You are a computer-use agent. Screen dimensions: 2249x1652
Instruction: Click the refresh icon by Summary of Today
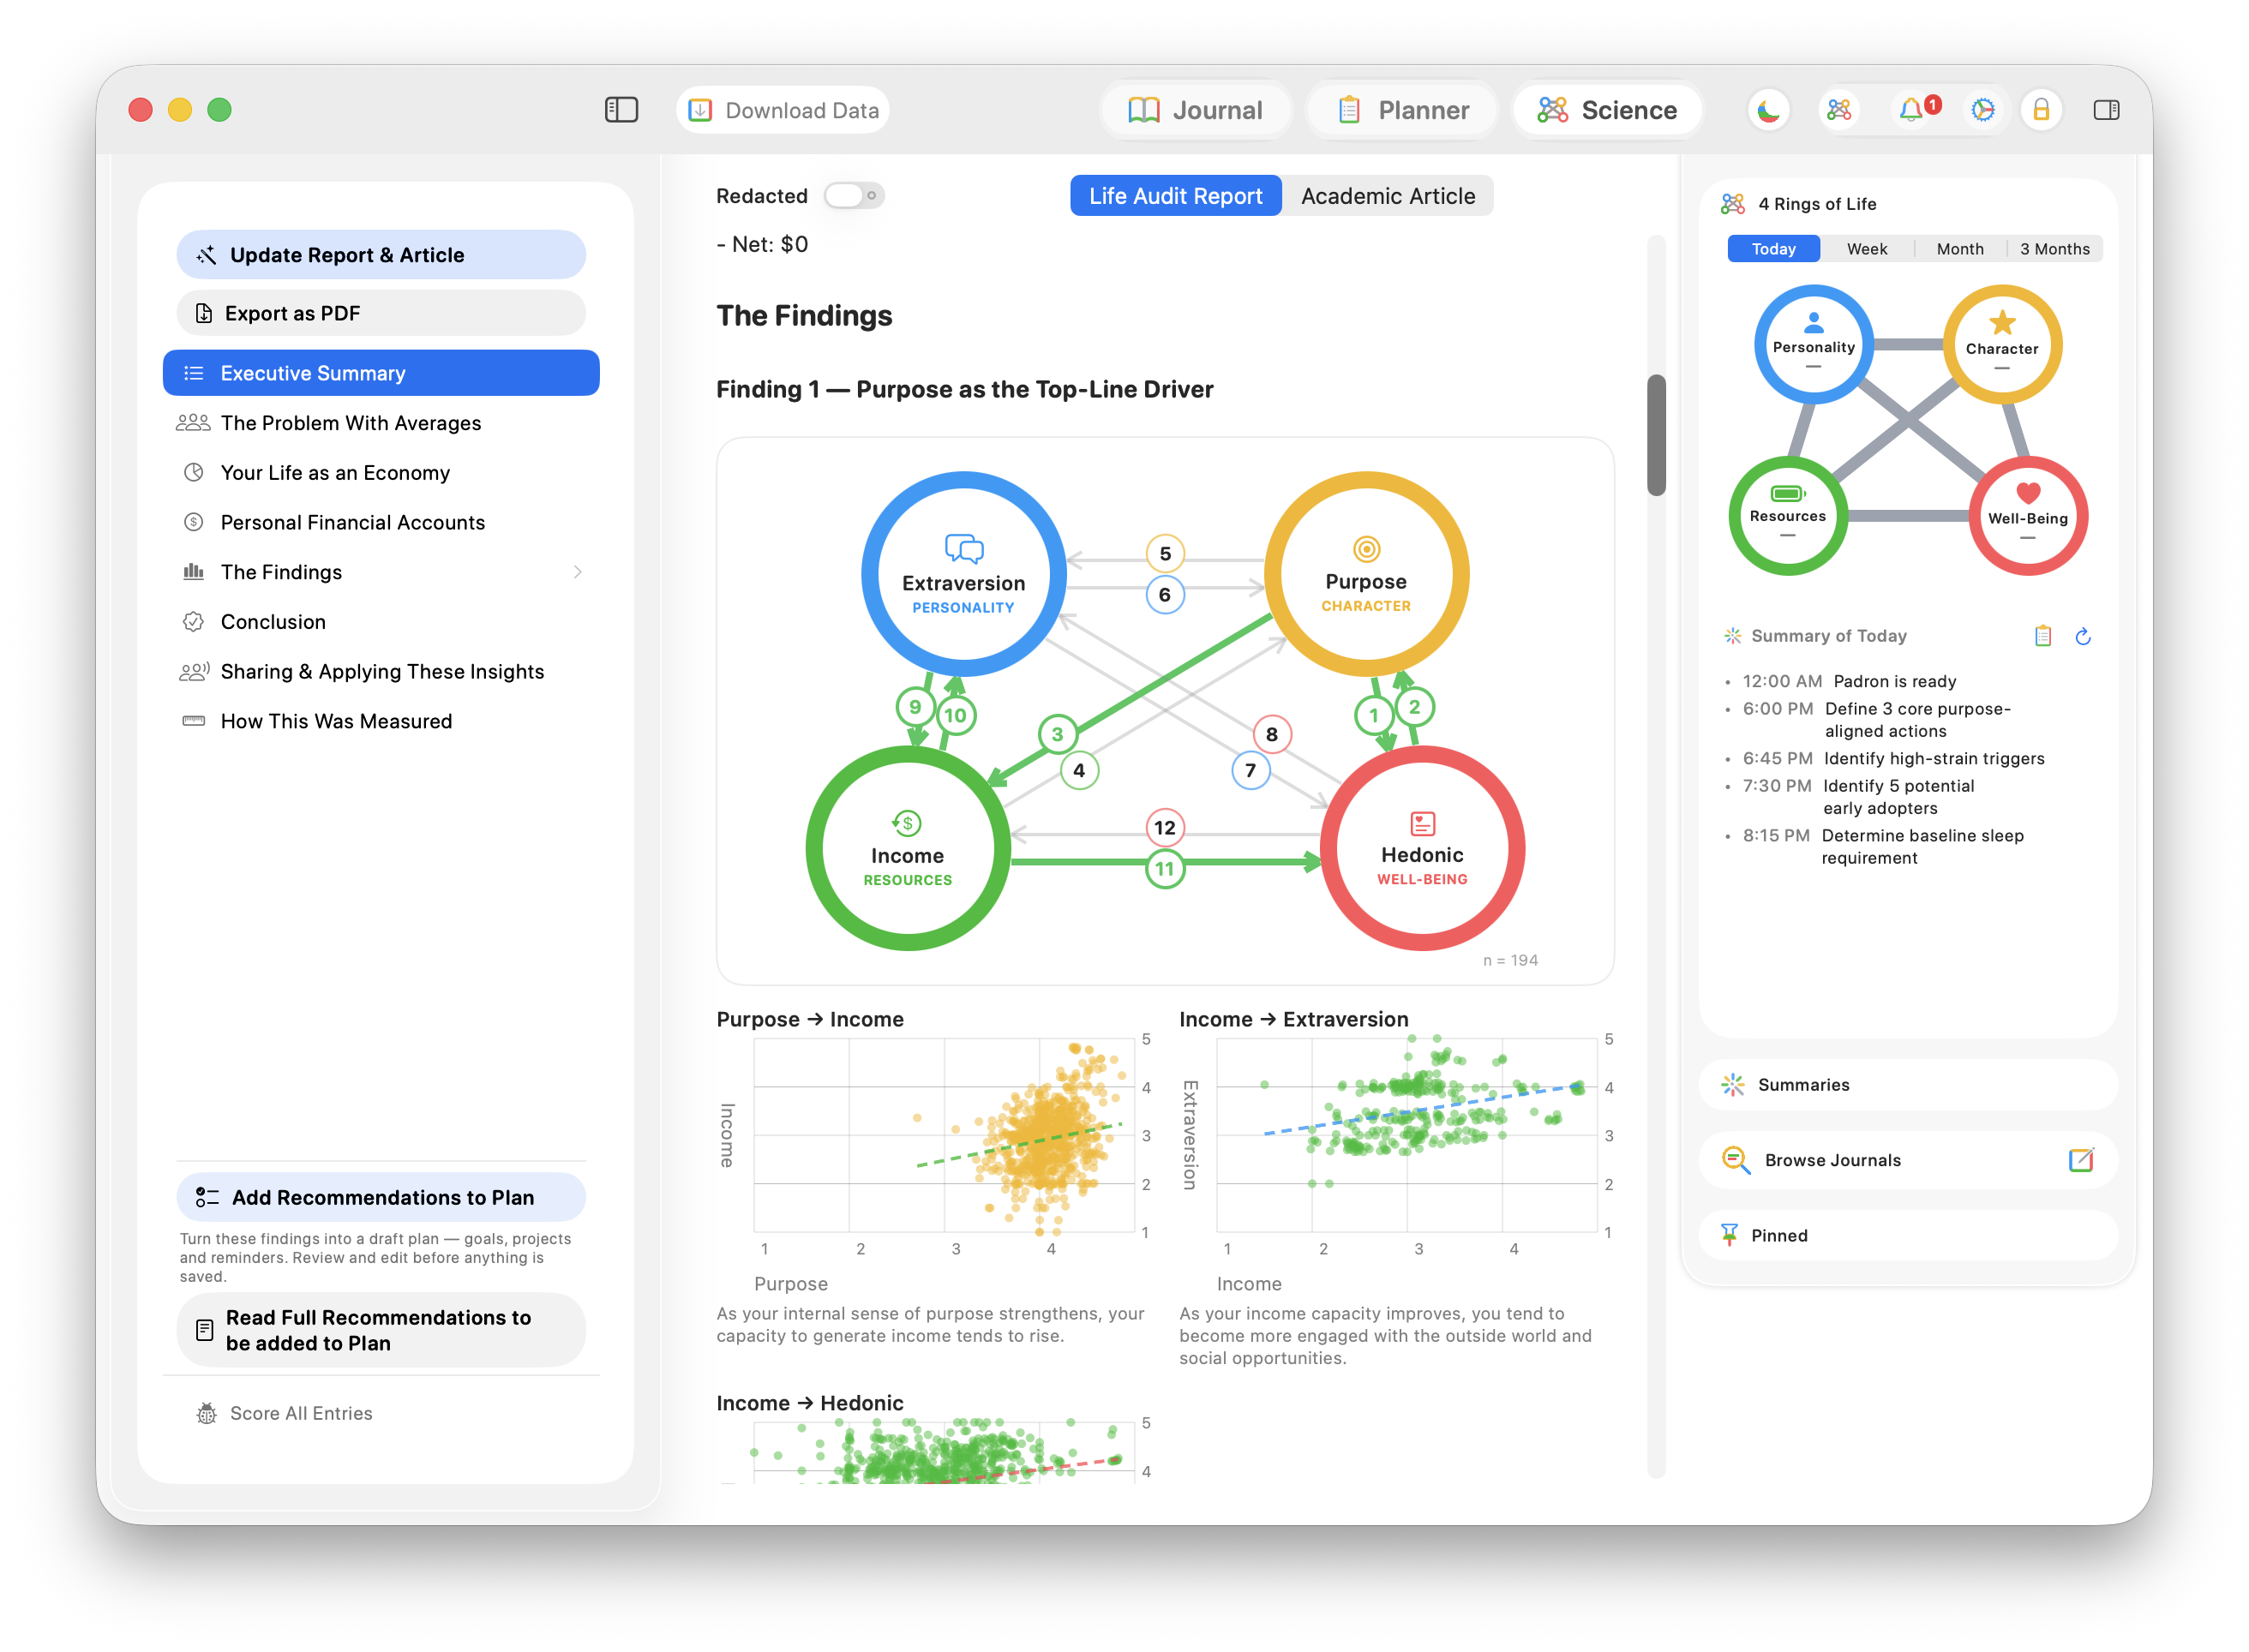coord(2083,636)
